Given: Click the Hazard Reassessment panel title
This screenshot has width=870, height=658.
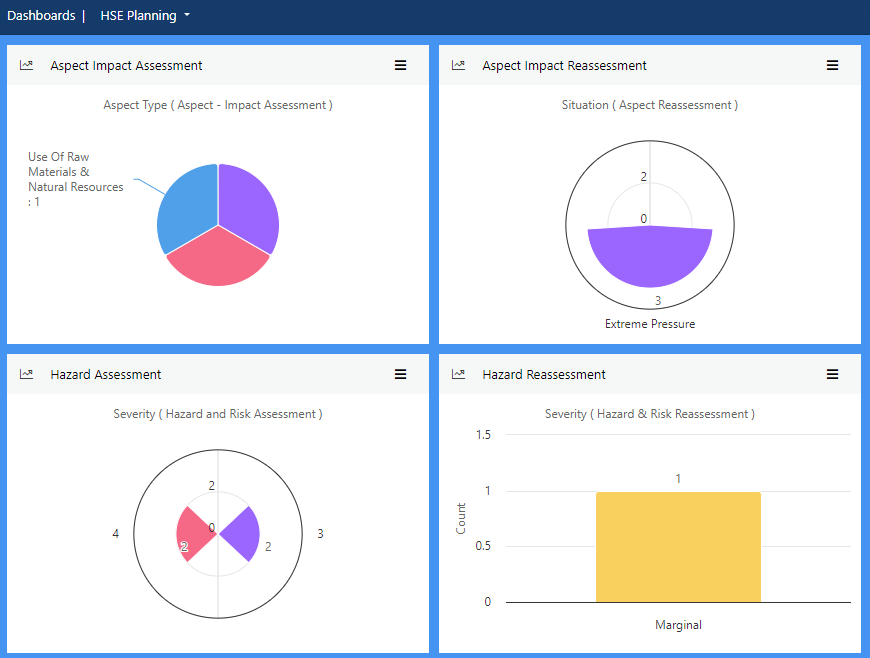Looking at the screenshot, I should click(544, 374).
